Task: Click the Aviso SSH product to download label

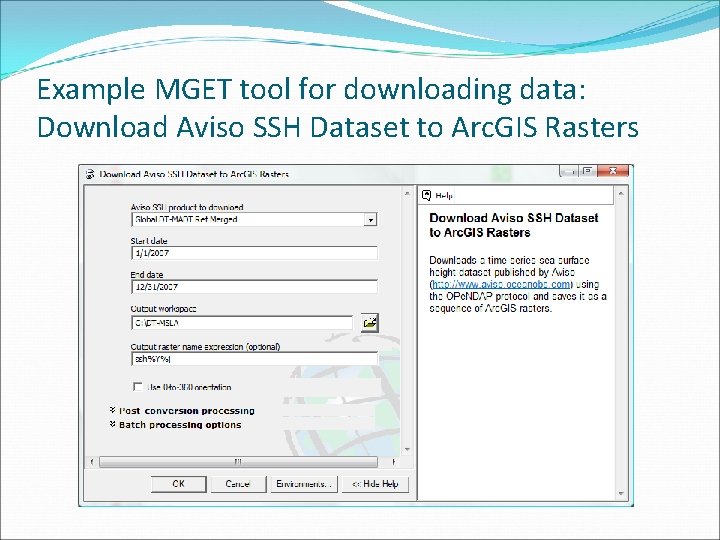Action: [187, 207]
